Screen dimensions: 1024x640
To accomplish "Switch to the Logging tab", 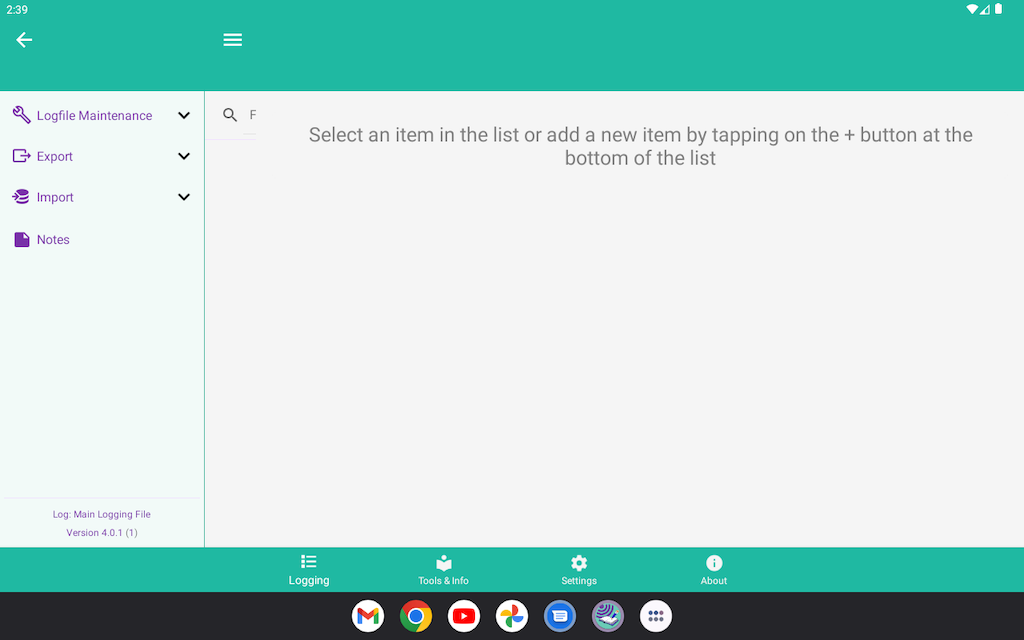I will 309,570.
